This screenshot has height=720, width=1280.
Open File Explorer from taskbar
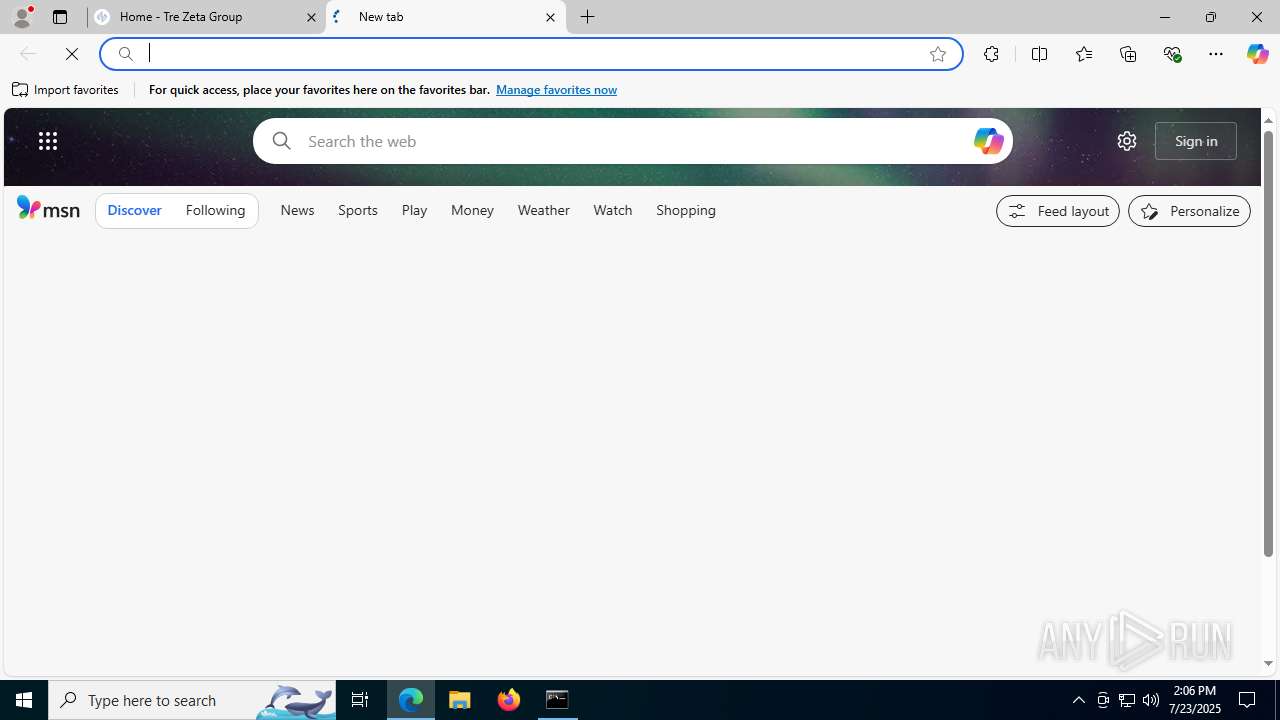point(460,700)
